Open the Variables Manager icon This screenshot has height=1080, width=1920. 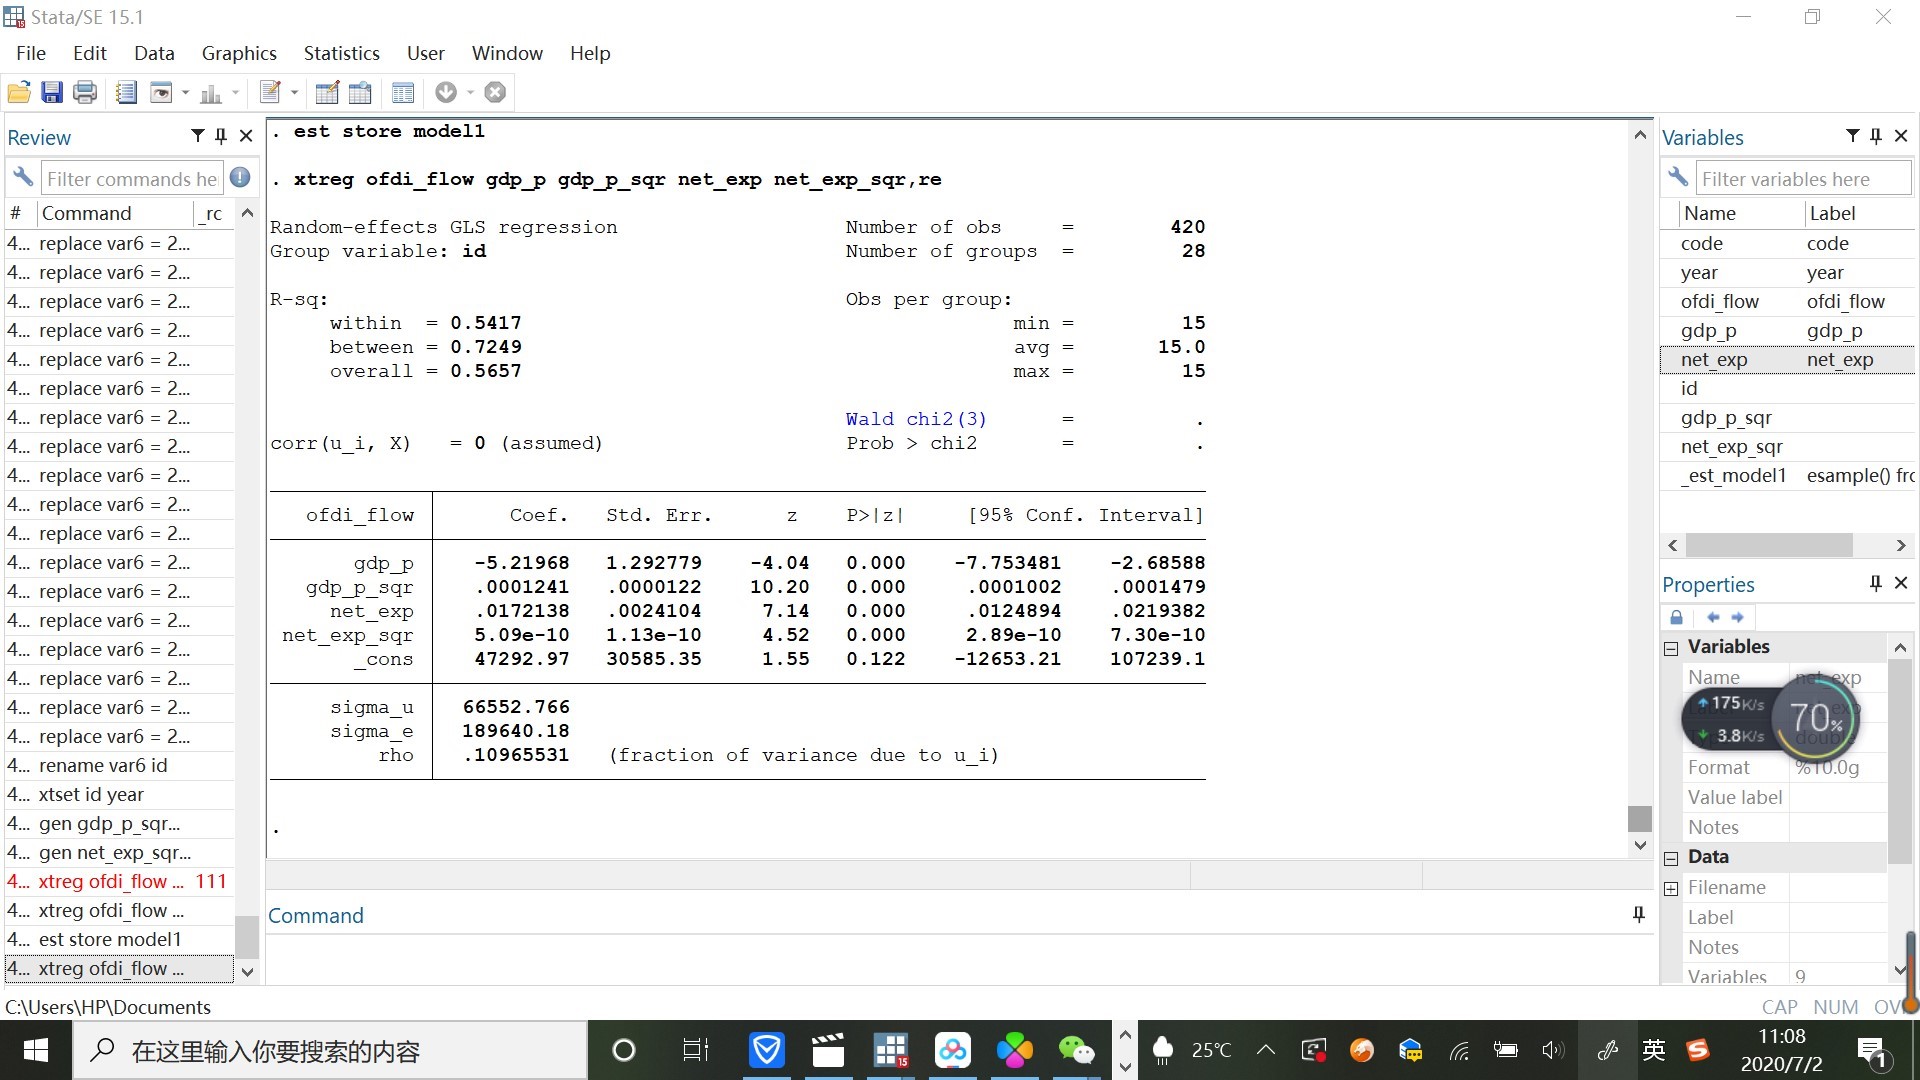click(x=403, y=93)
